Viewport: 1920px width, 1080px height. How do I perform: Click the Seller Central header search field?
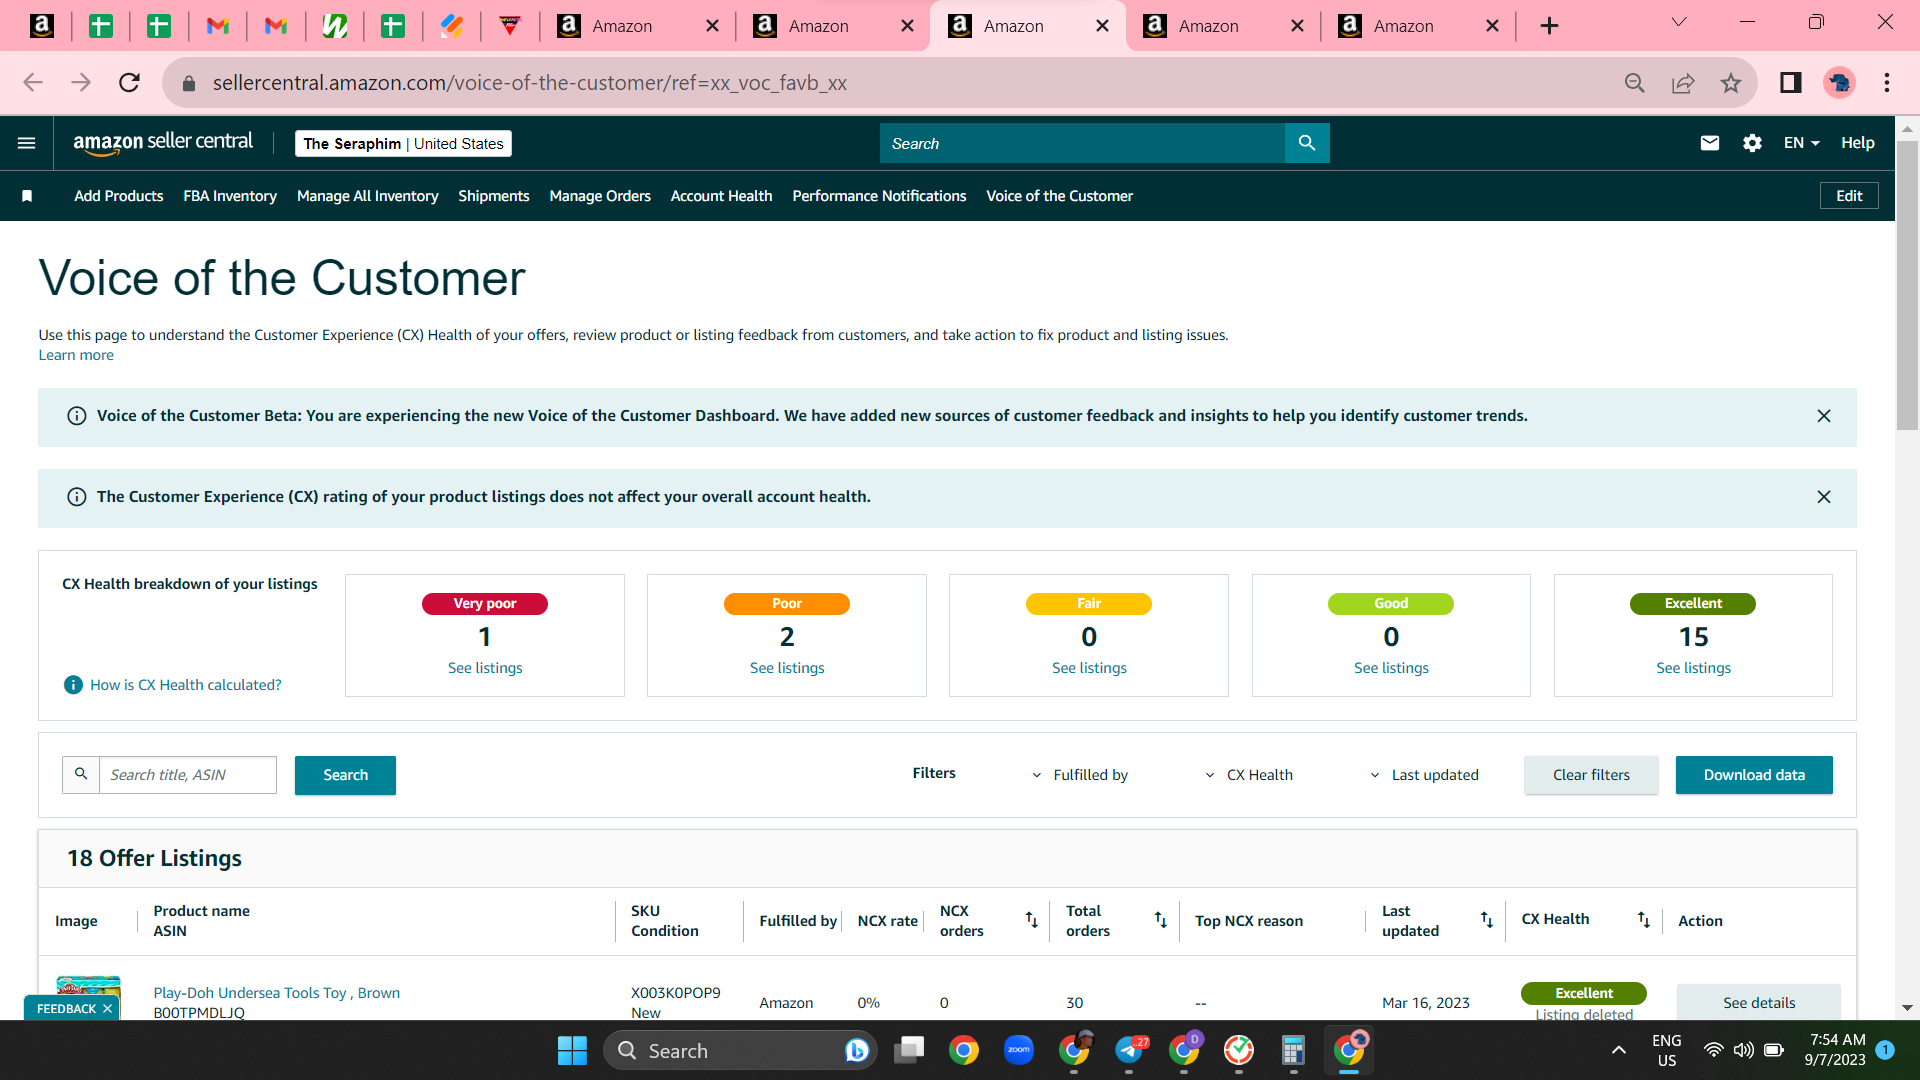pyautogui.click(x=1082, y=143)
